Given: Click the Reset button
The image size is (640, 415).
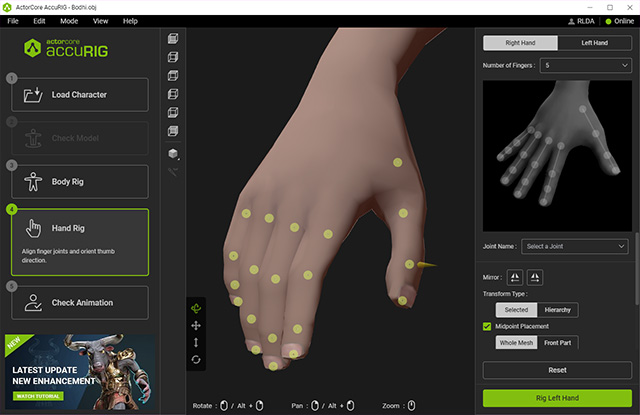Looking at the screenshot, I should pyautogui.click(x=557, y=370).
